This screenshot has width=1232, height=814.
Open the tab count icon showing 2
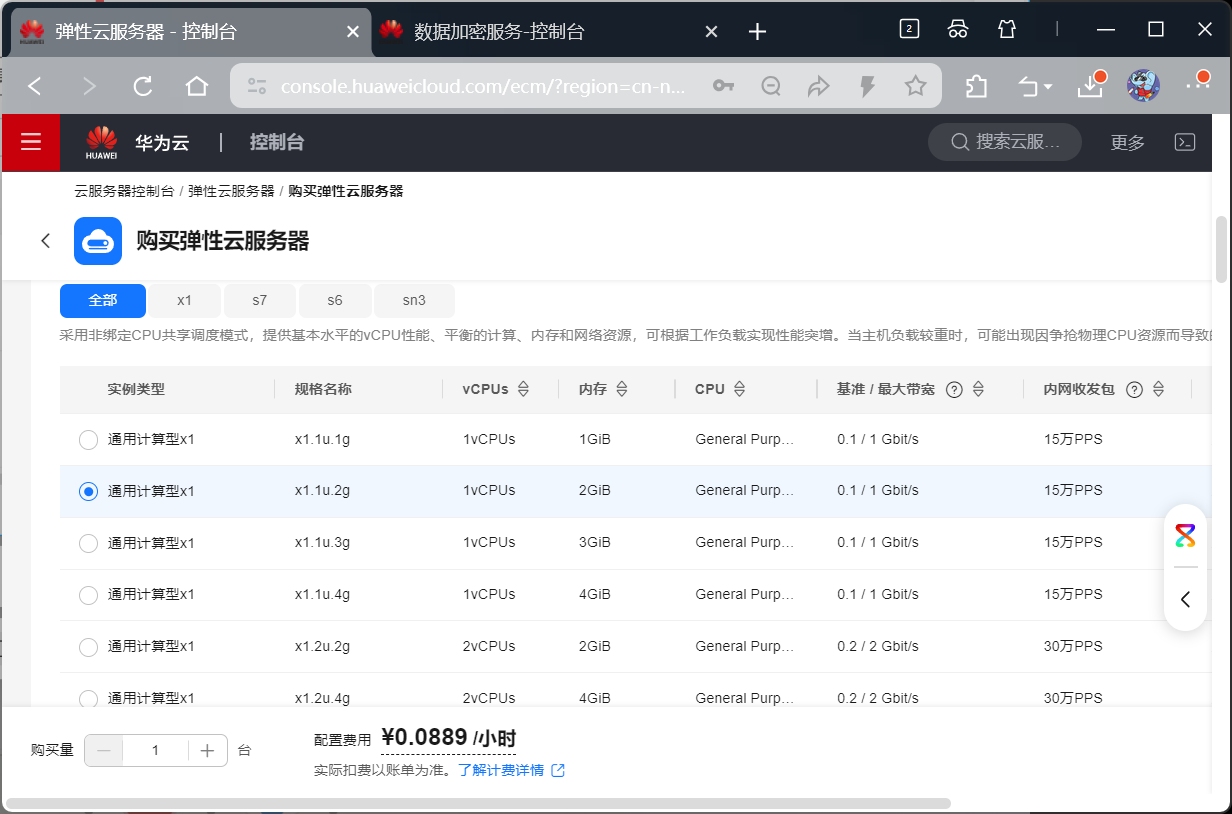(909, 29)
